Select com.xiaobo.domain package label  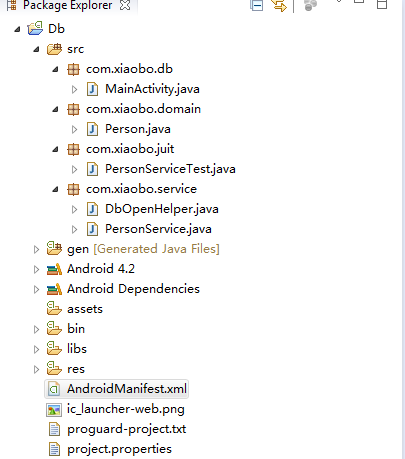coord(143,109)
